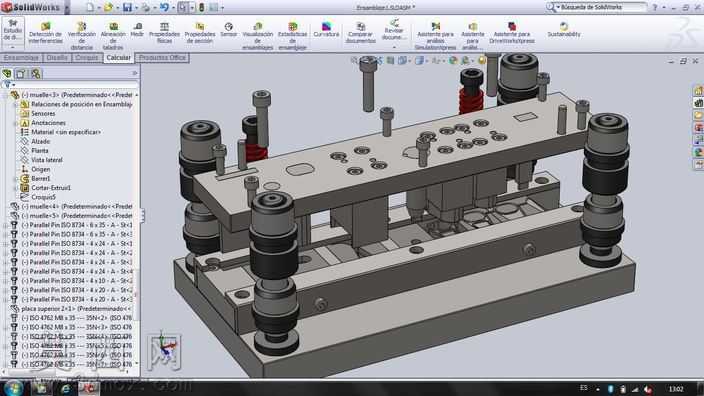Open Visualización de ensamblajes
This screenshot has width=704, height=396.
258,35
